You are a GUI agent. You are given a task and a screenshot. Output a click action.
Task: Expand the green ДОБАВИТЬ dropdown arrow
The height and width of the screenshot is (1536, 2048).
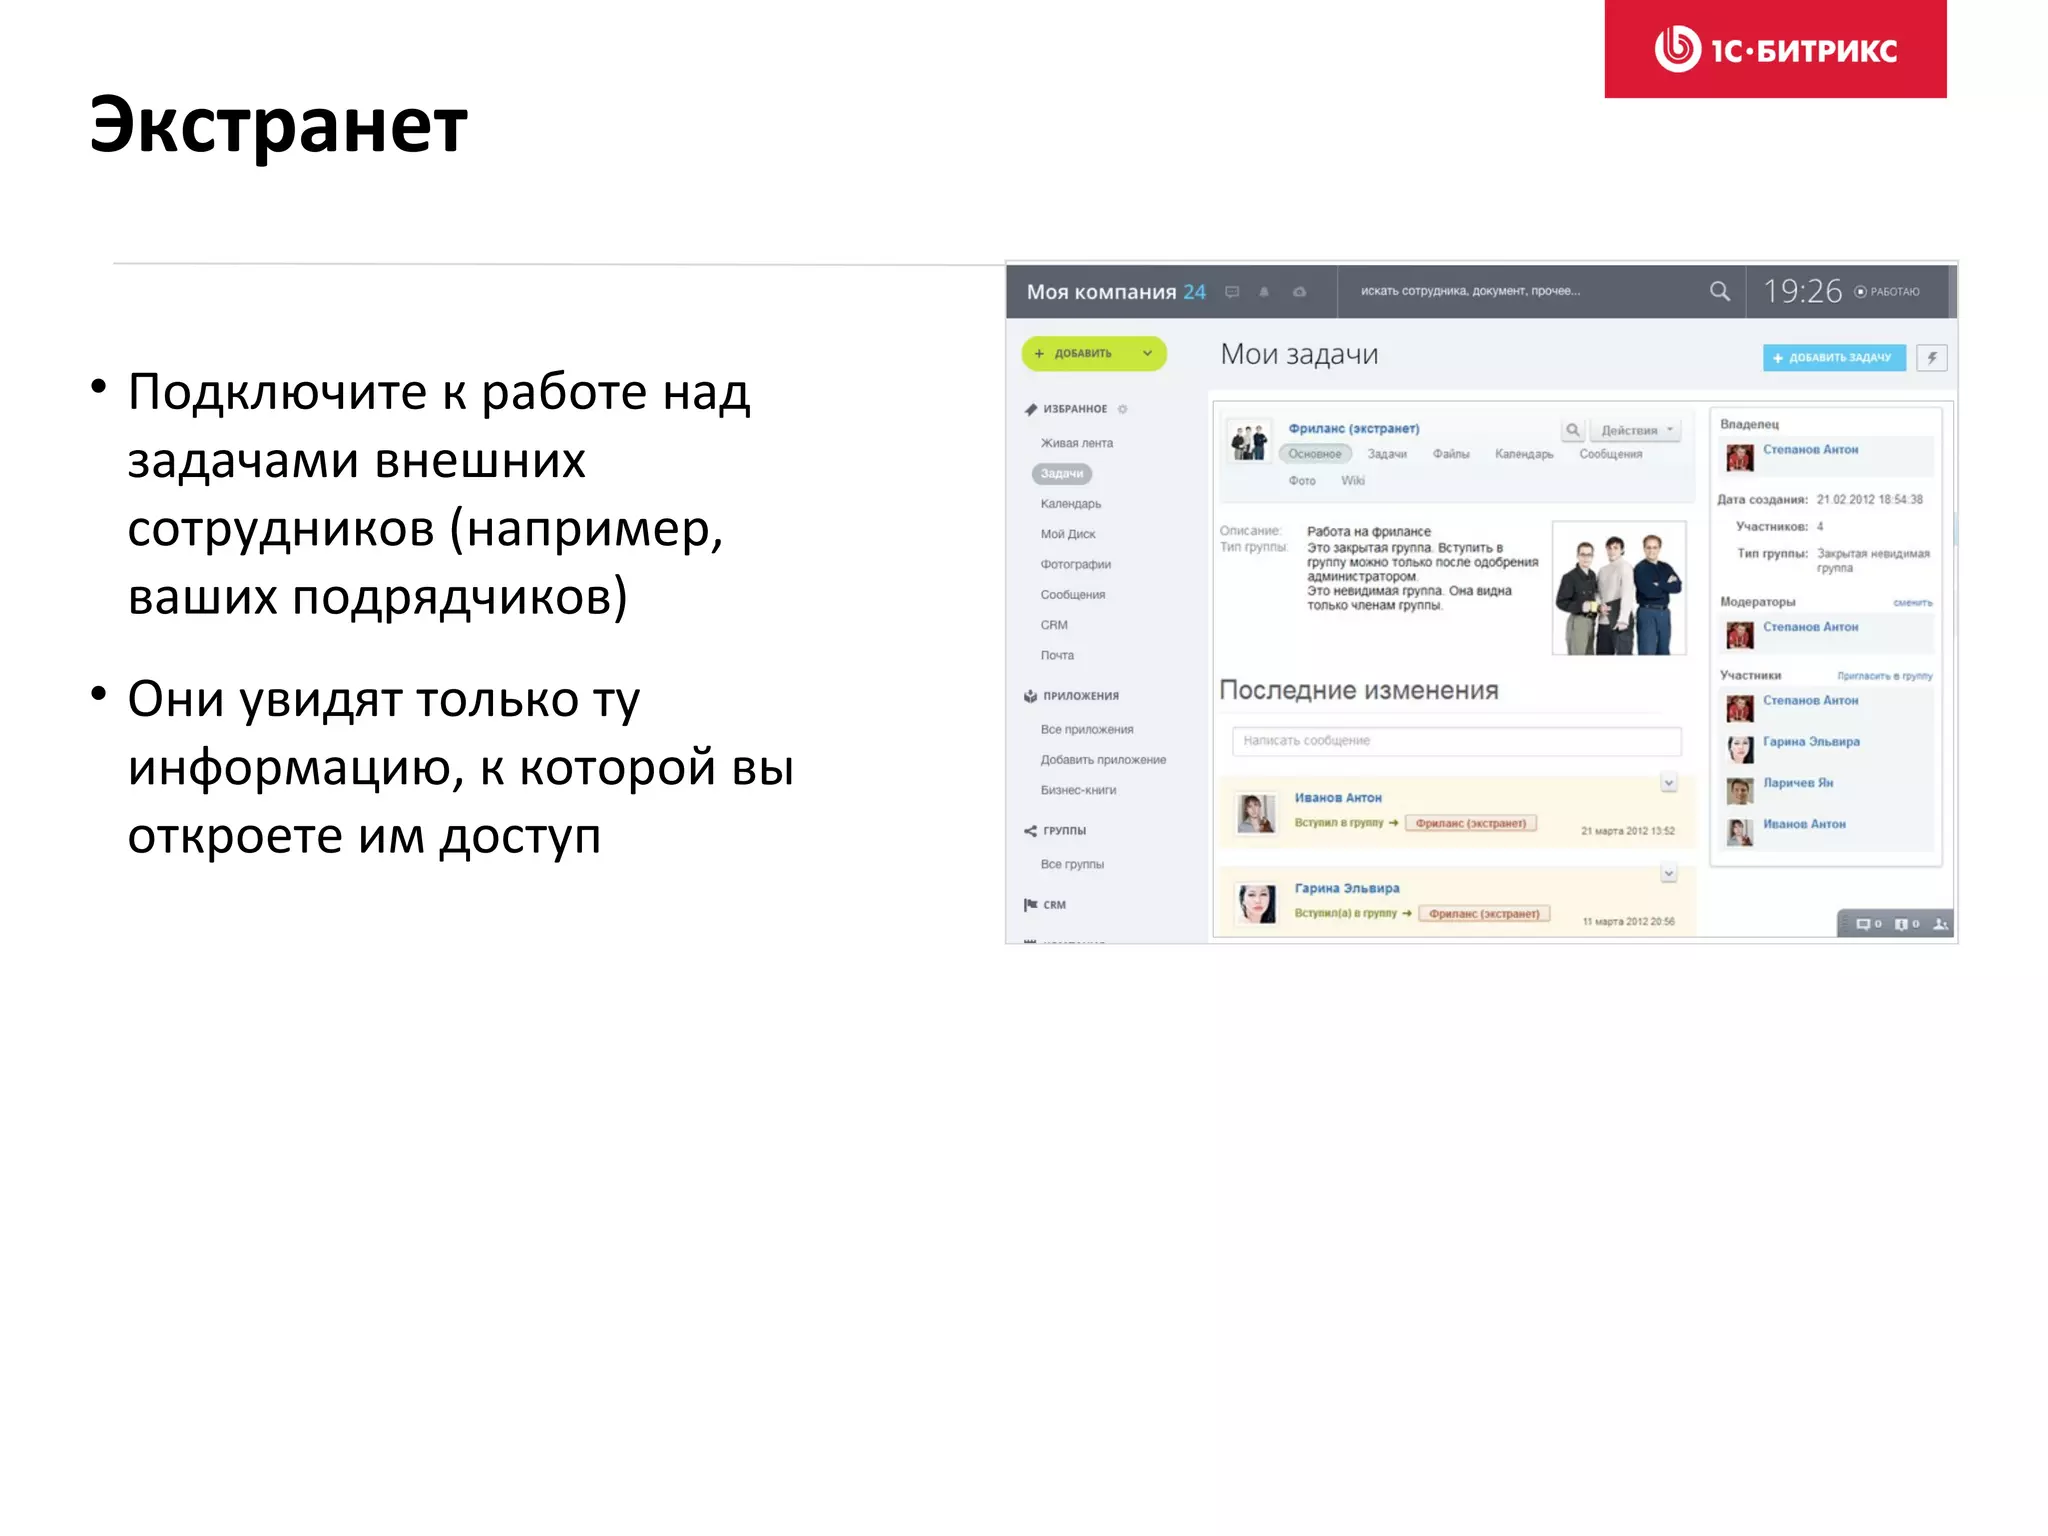click(x=1147, y=353)
